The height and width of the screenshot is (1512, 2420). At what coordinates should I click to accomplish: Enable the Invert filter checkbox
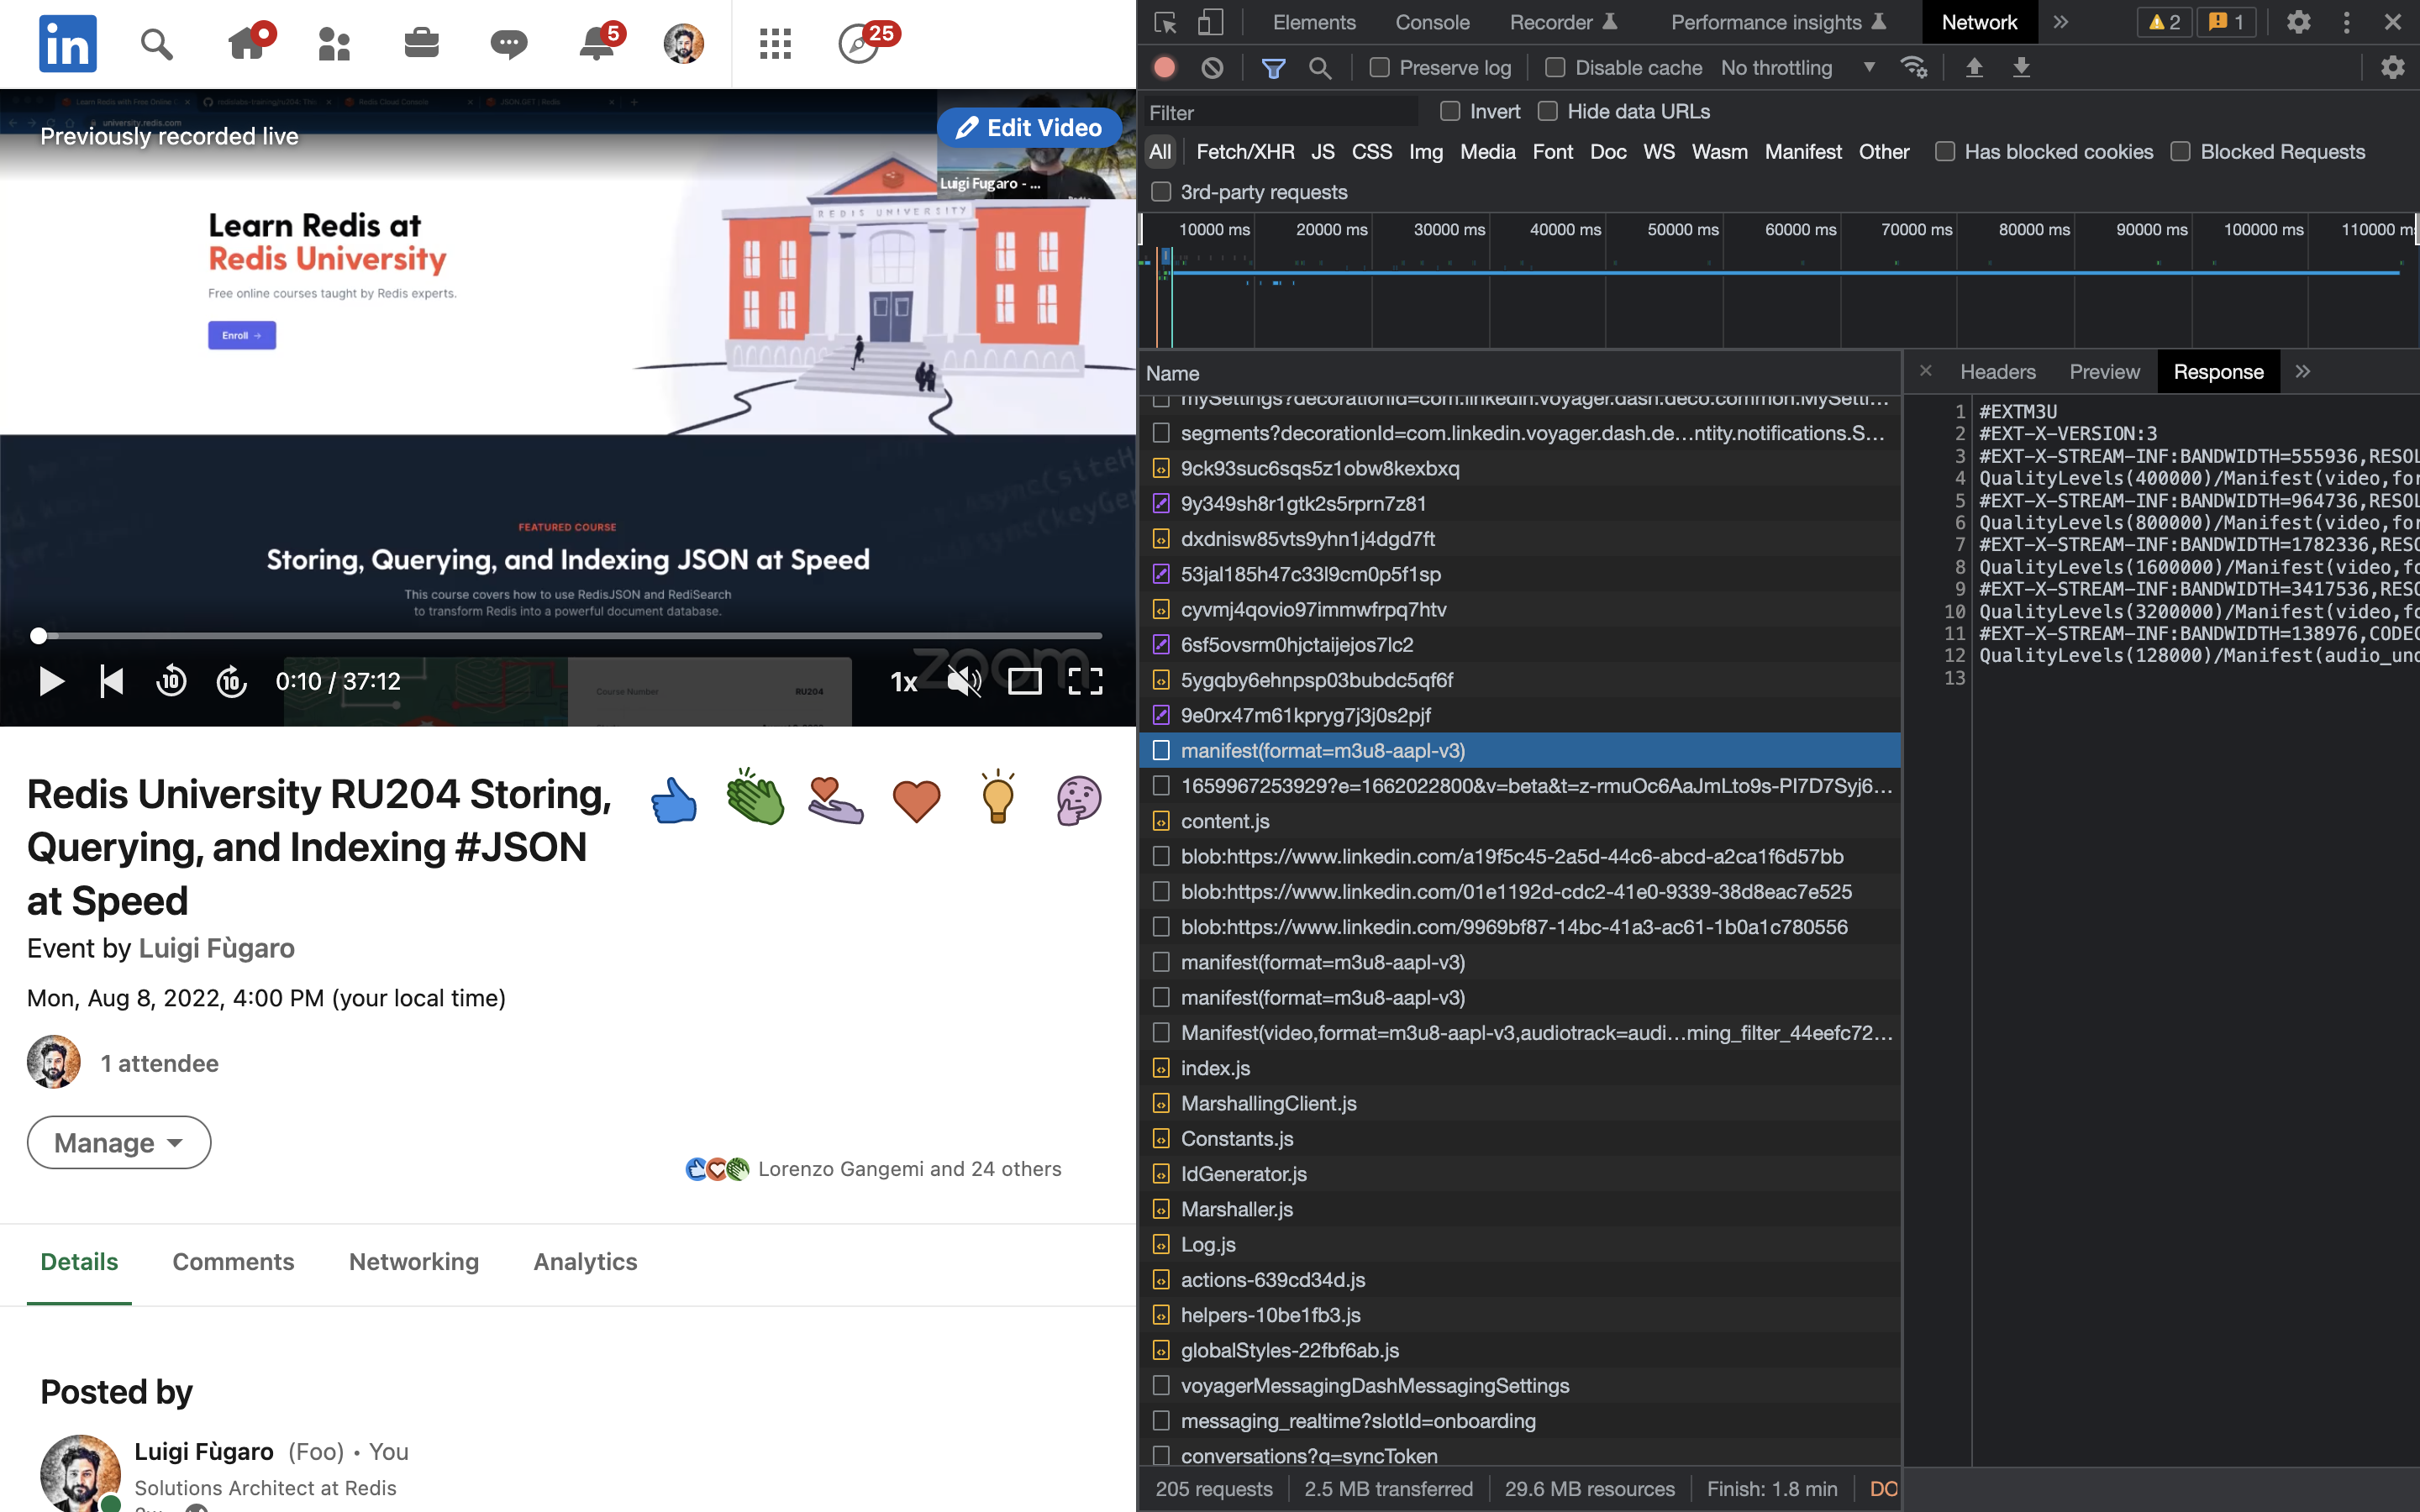1449,112
